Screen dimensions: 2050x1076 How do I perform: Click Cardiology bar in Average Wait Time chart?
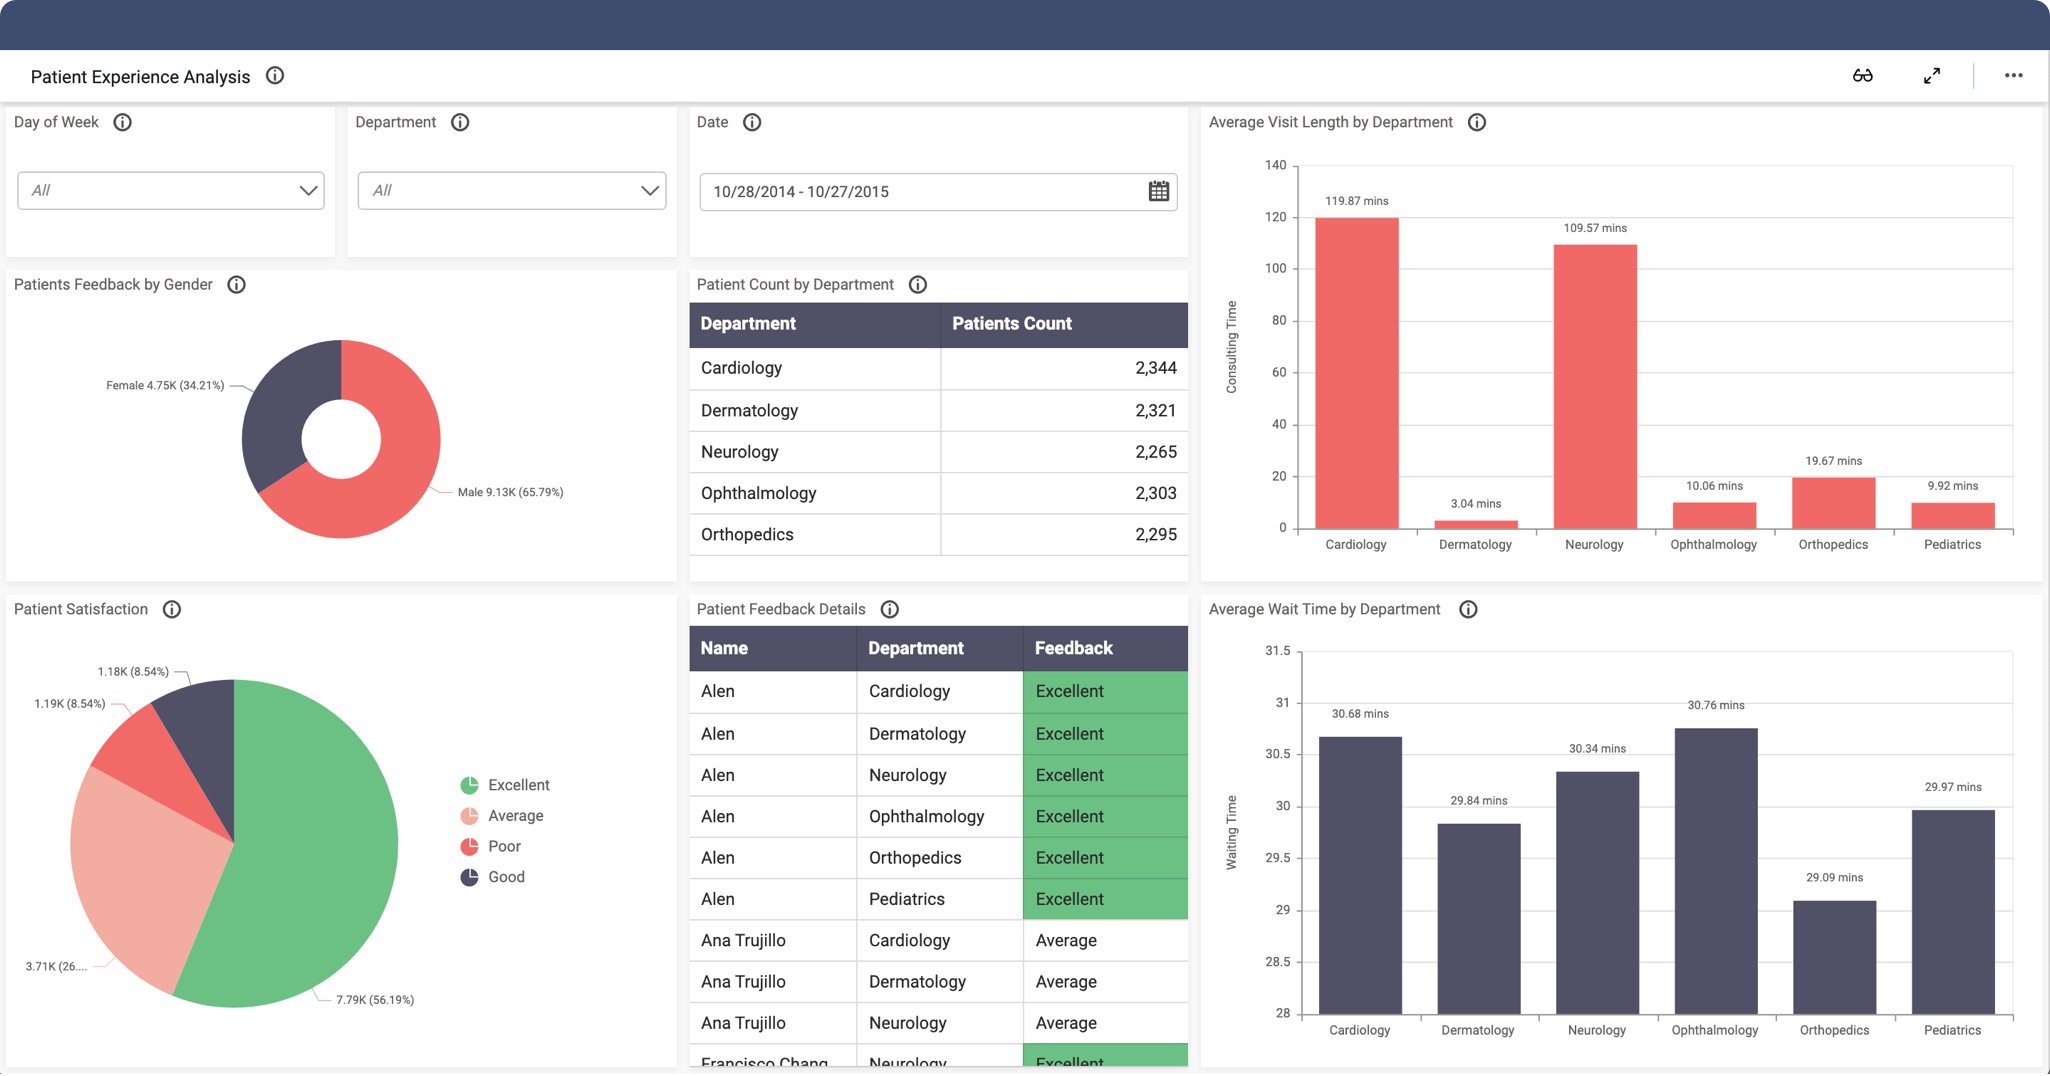point(1360,875)
